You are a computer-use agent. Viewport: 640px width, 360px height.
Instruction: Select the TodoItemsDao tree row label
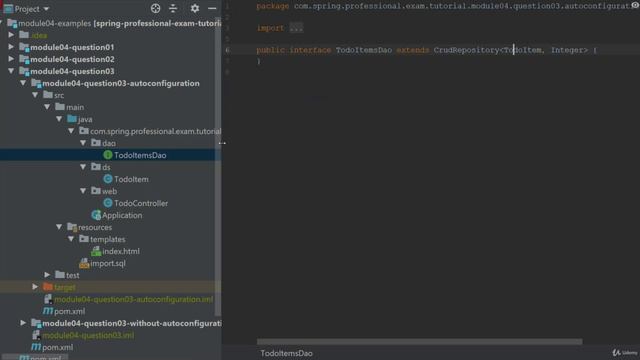(140, 155)
